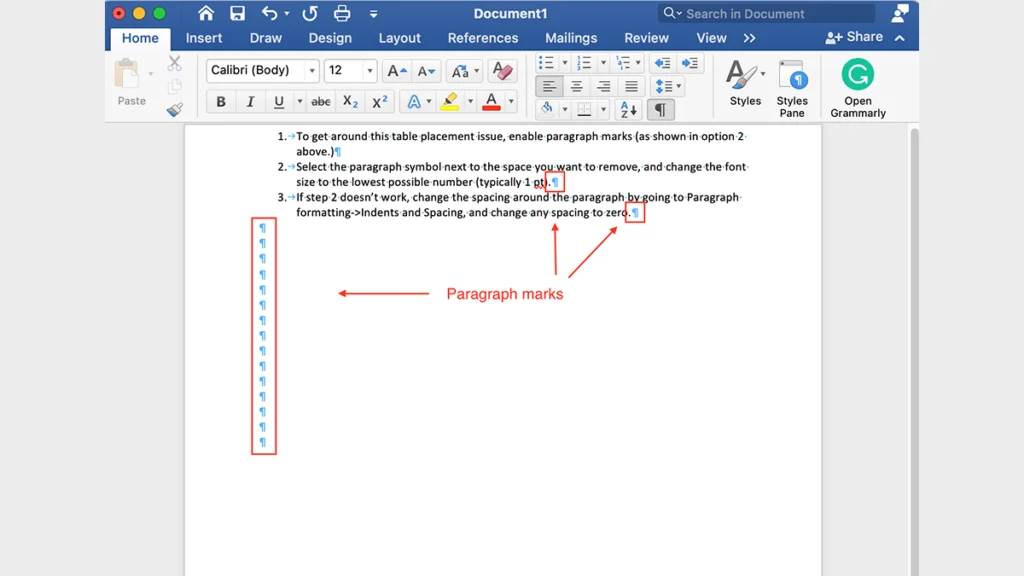Select the Format Painter brush
The height and width of the screenshot is (576, 1024).
[174, 109]
